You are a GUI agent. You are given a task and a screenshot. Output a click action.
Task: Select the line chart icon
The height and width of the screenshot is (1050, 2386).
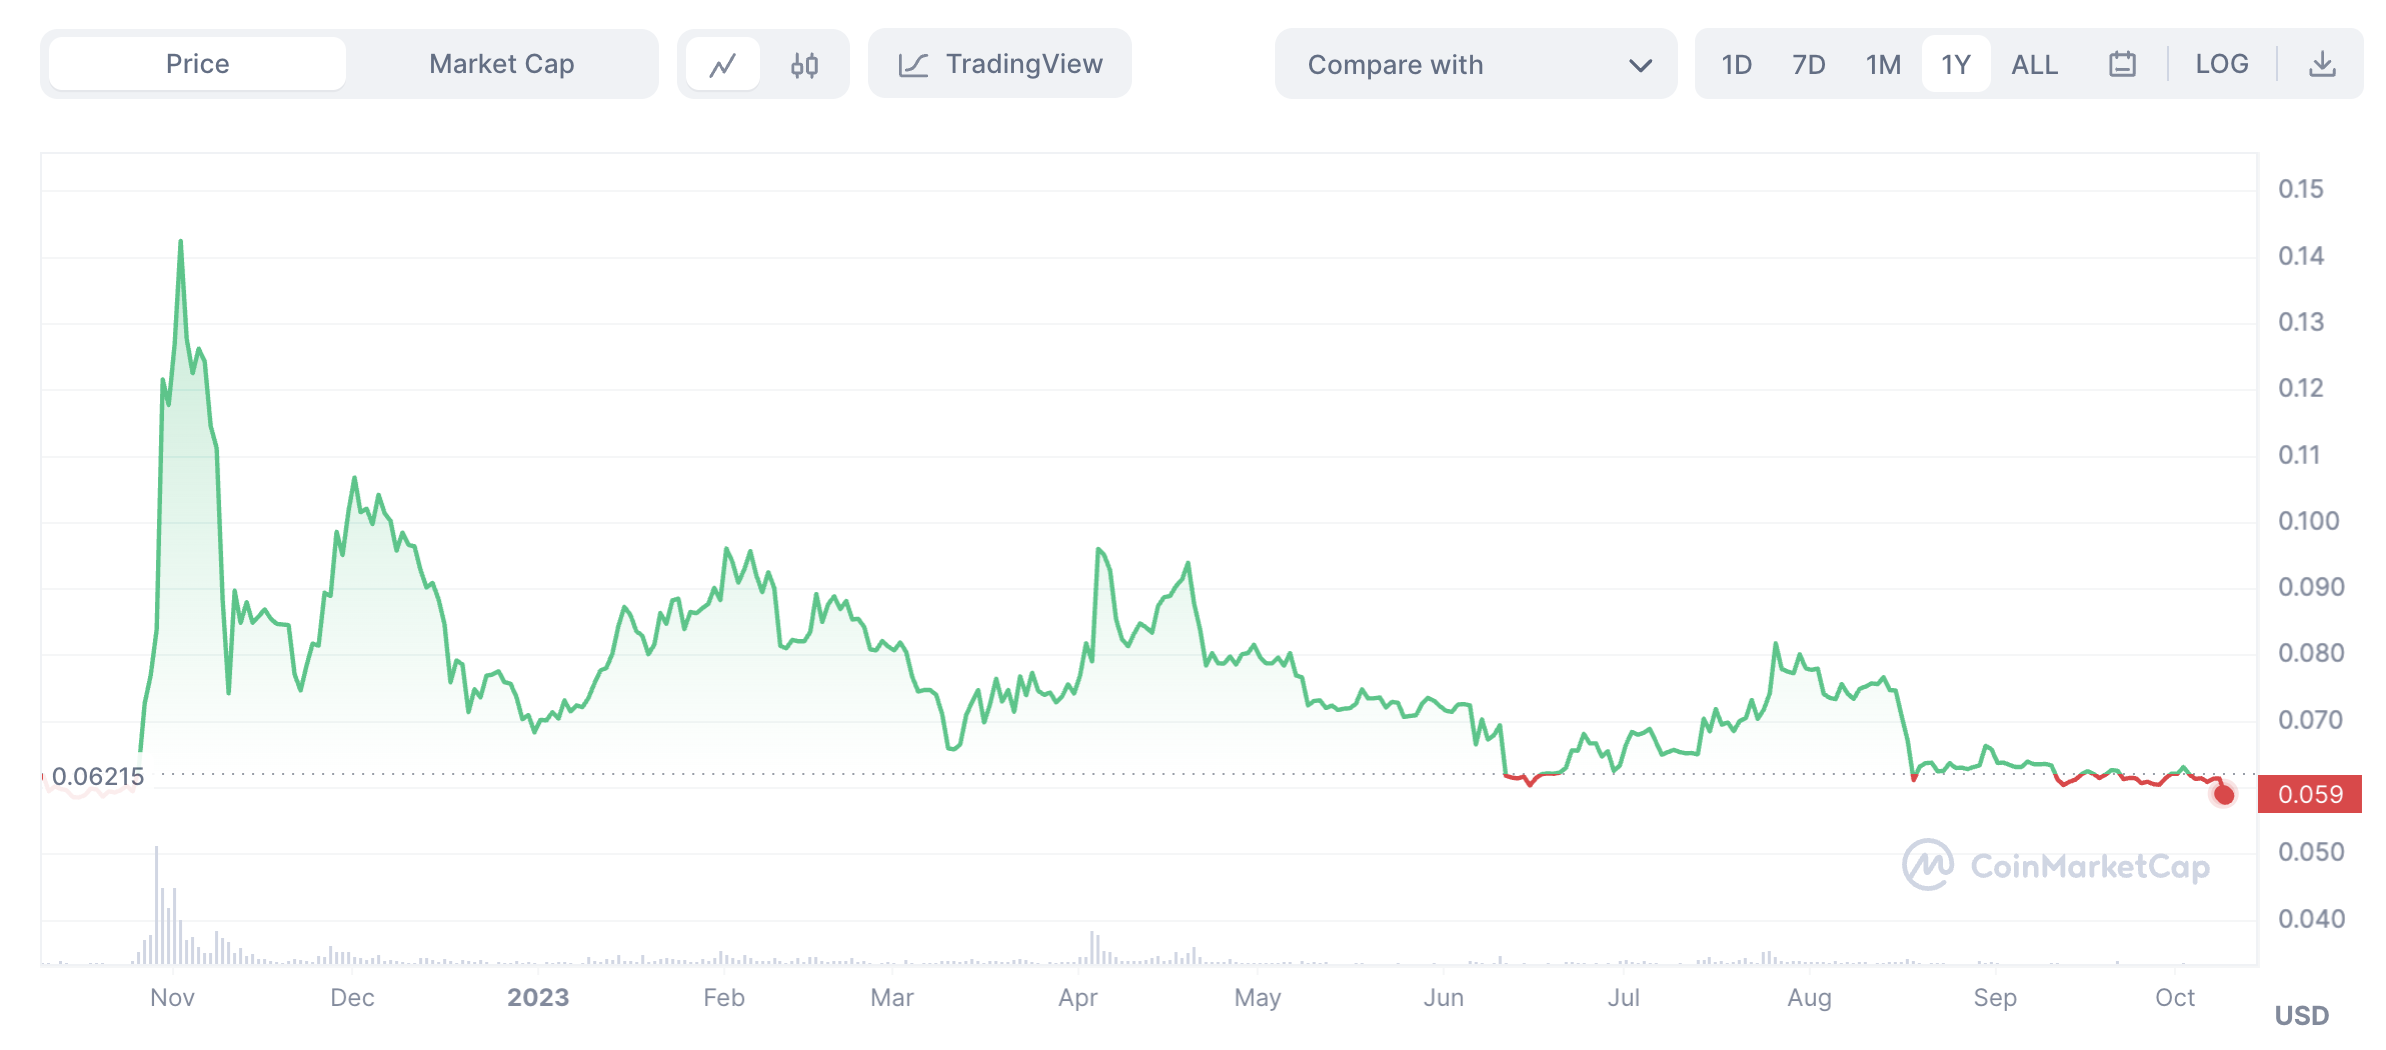[x=723, y=65]
